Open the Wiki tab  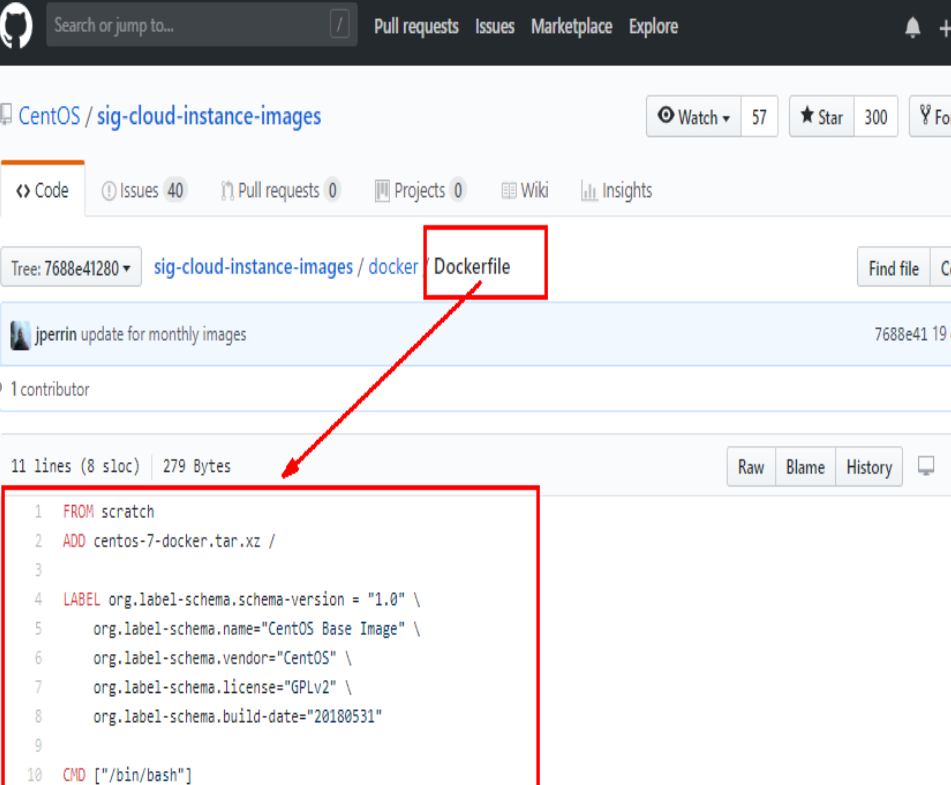(525, 190)
